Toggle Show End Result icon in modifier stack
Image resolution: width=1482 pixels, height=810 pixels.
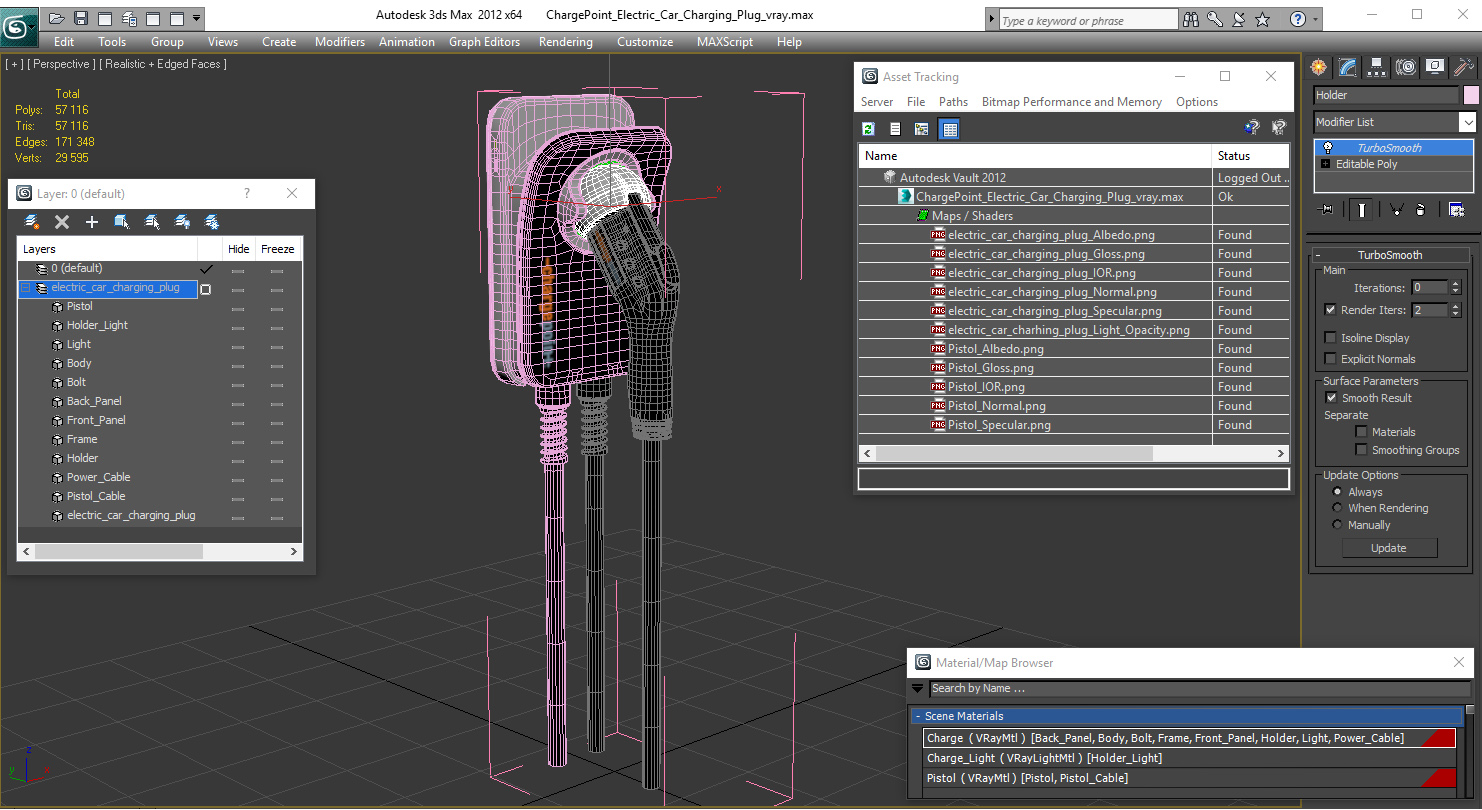pyautogui.click(x=1361, y=209)
